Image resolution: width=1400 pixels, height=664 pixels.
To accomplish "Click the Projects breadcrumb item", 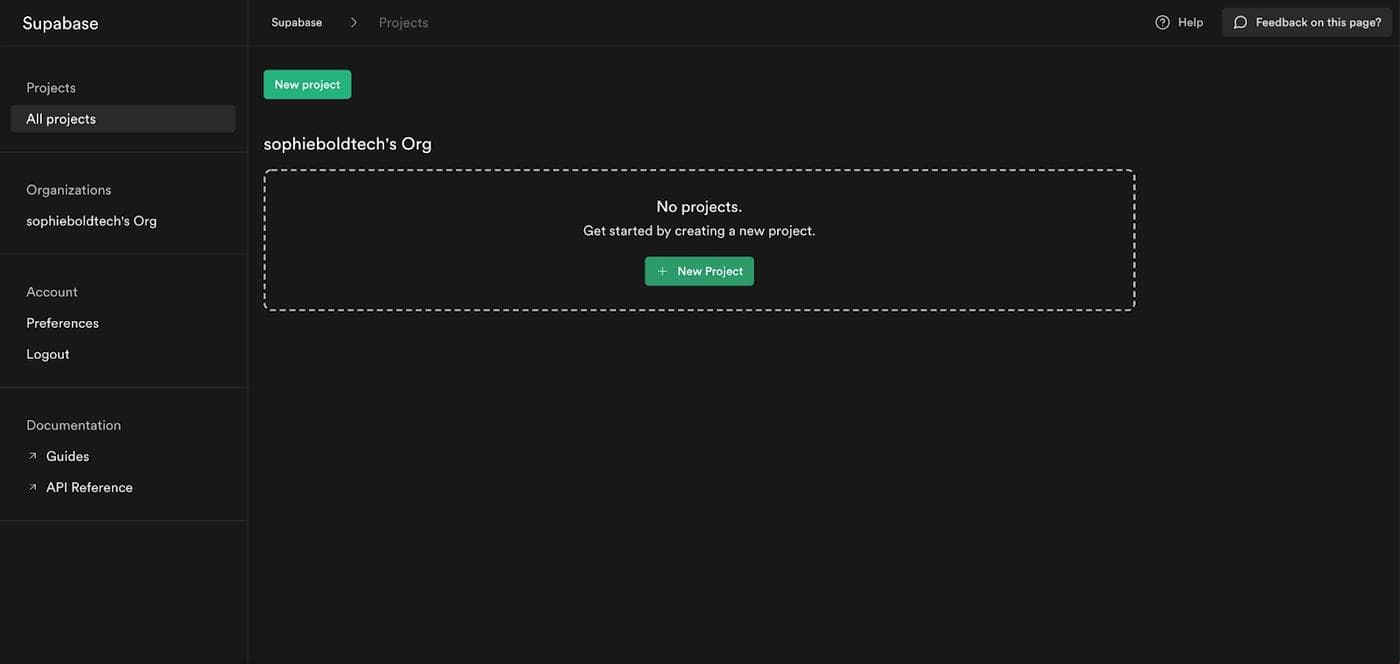I will 403,22.
